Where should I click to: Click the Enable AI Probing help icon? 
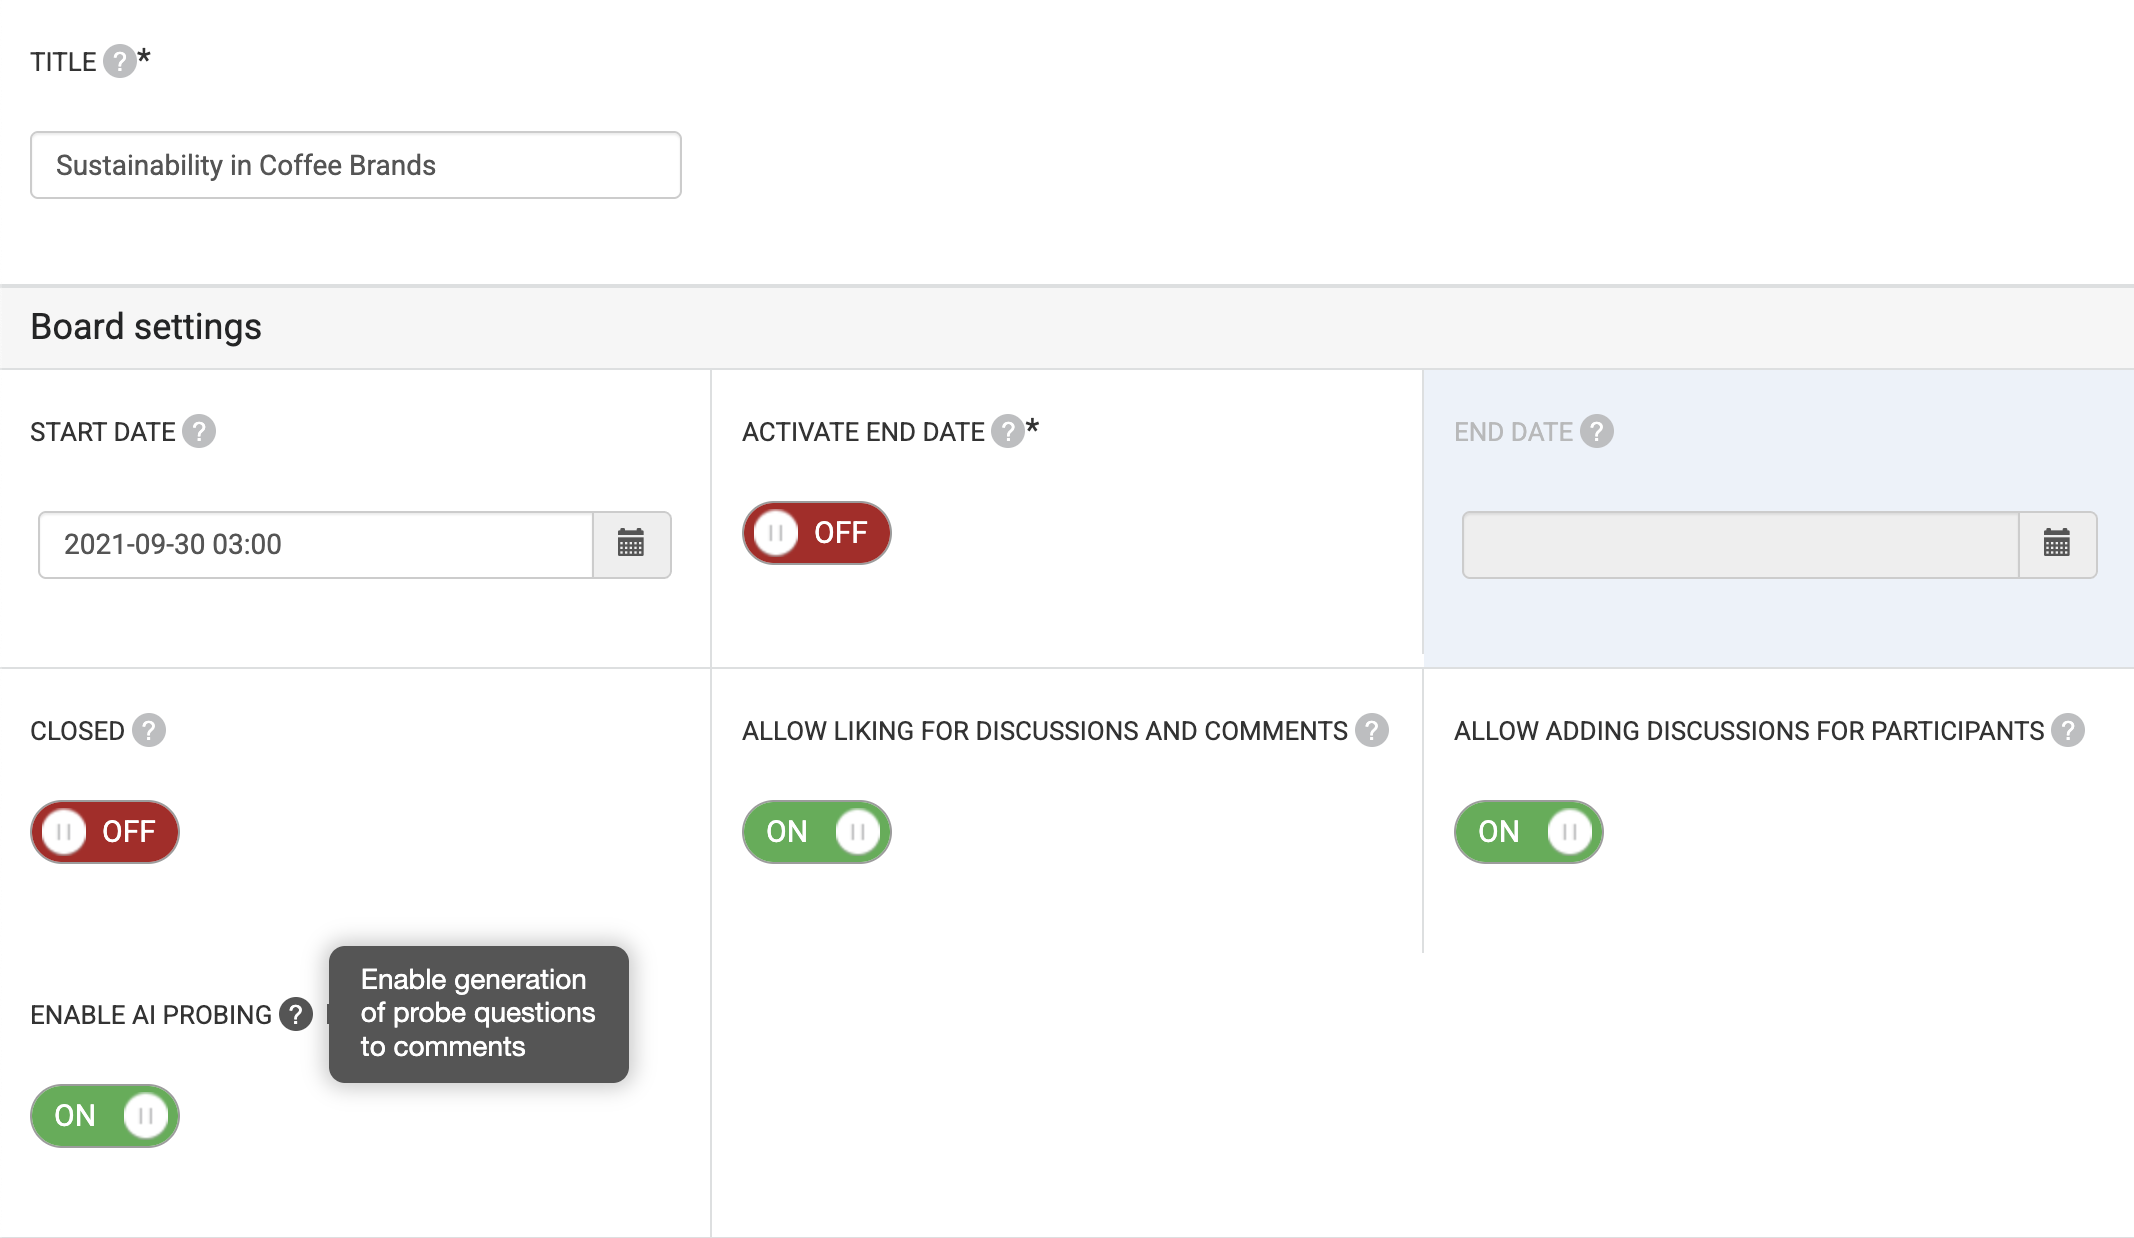295,1015
